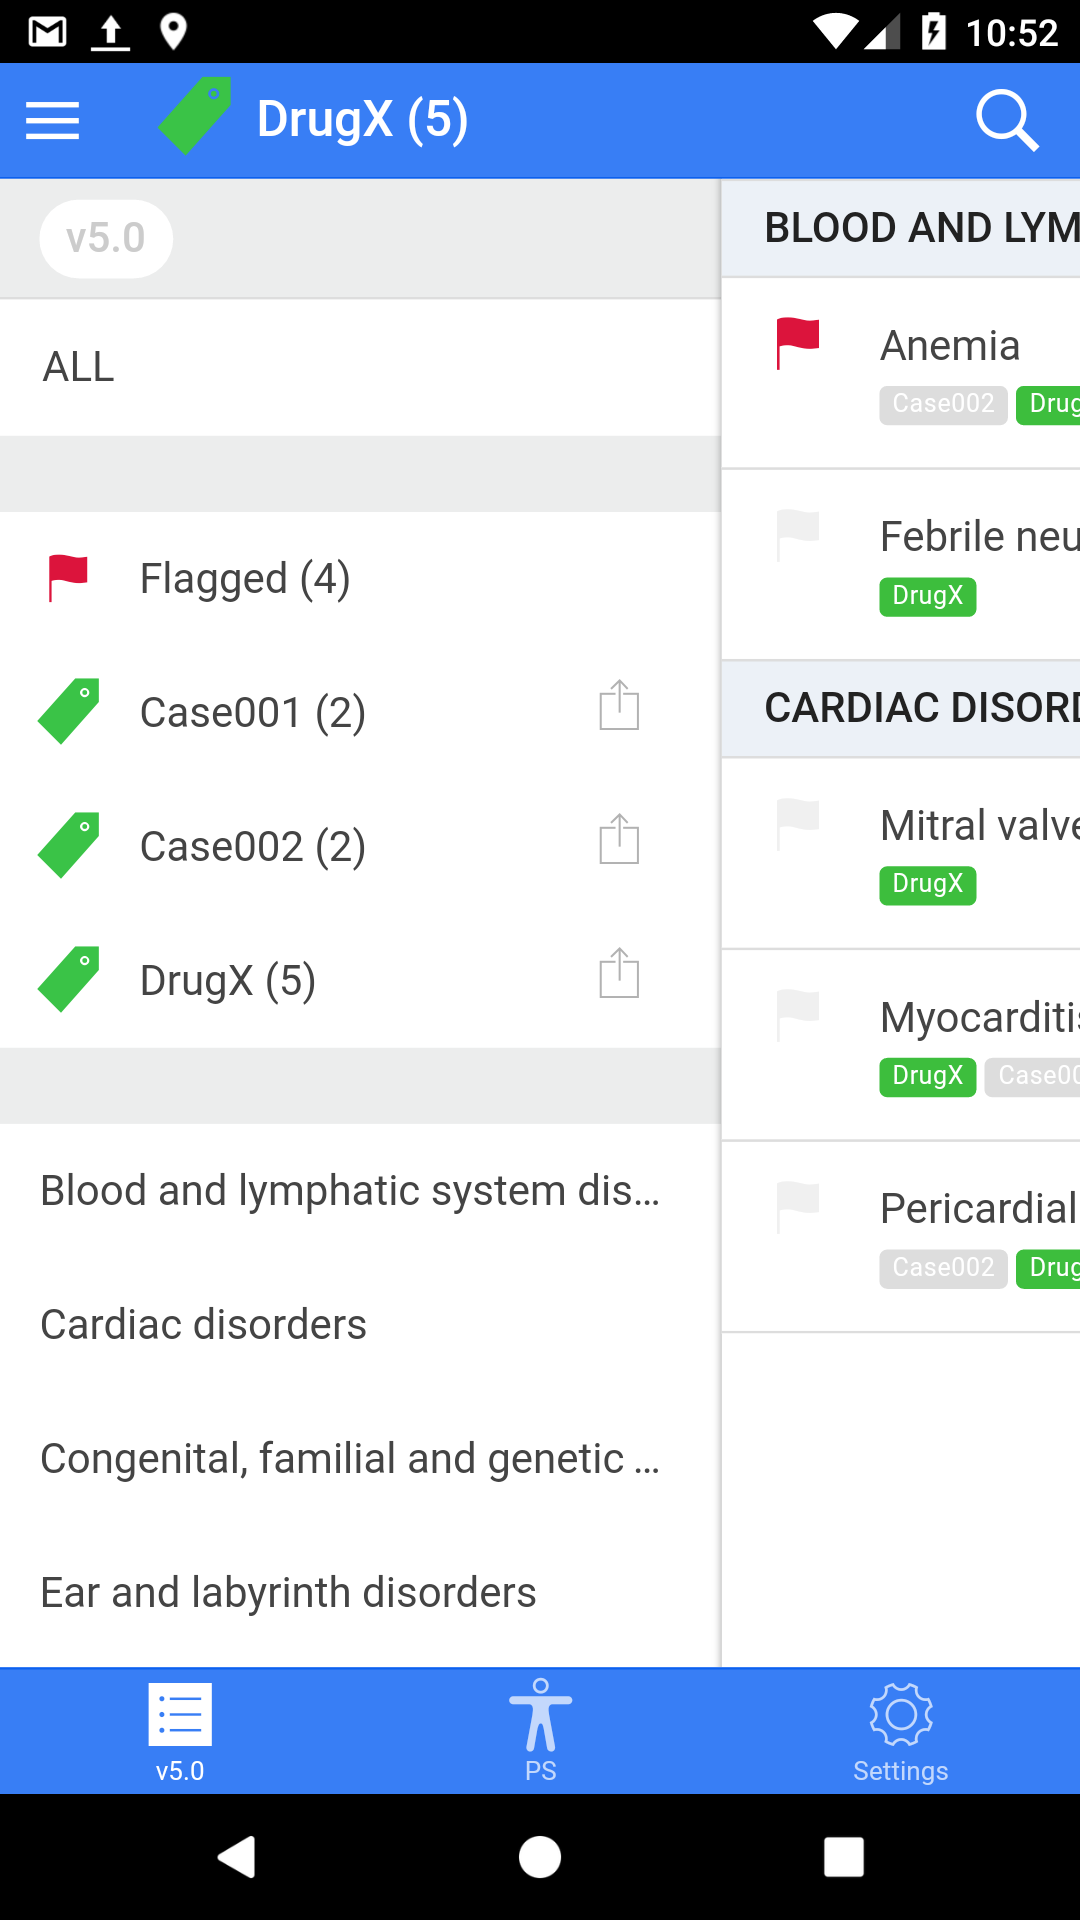The height and width of the screenshot is (1920, 1080).
Task: Tap DrugX tag under Myocarditis
Action: point(927,1076)
